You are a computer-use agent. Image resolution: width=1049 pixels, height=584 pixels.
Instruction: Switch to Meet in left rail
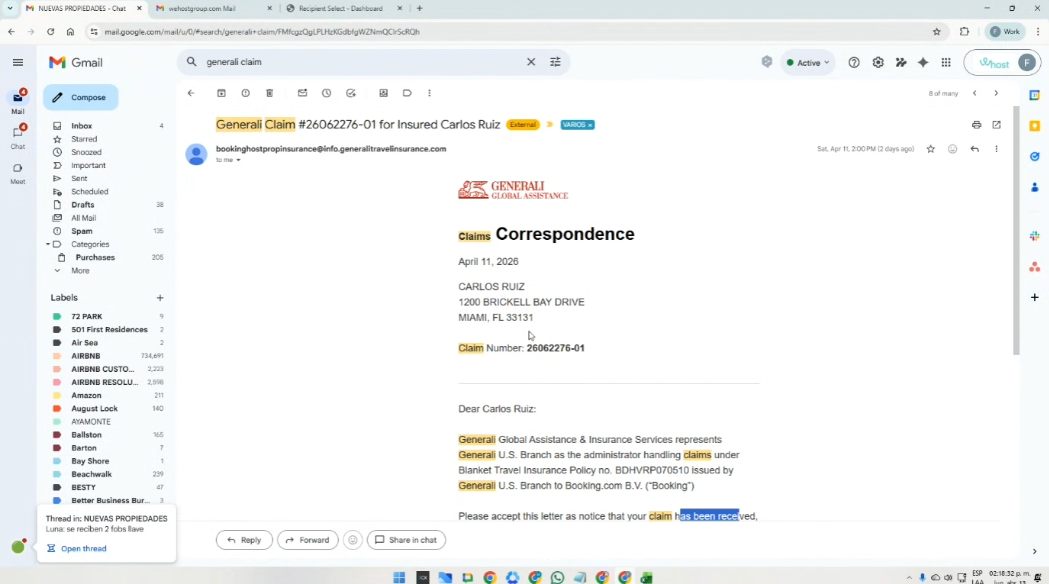[x=18, y=173]
